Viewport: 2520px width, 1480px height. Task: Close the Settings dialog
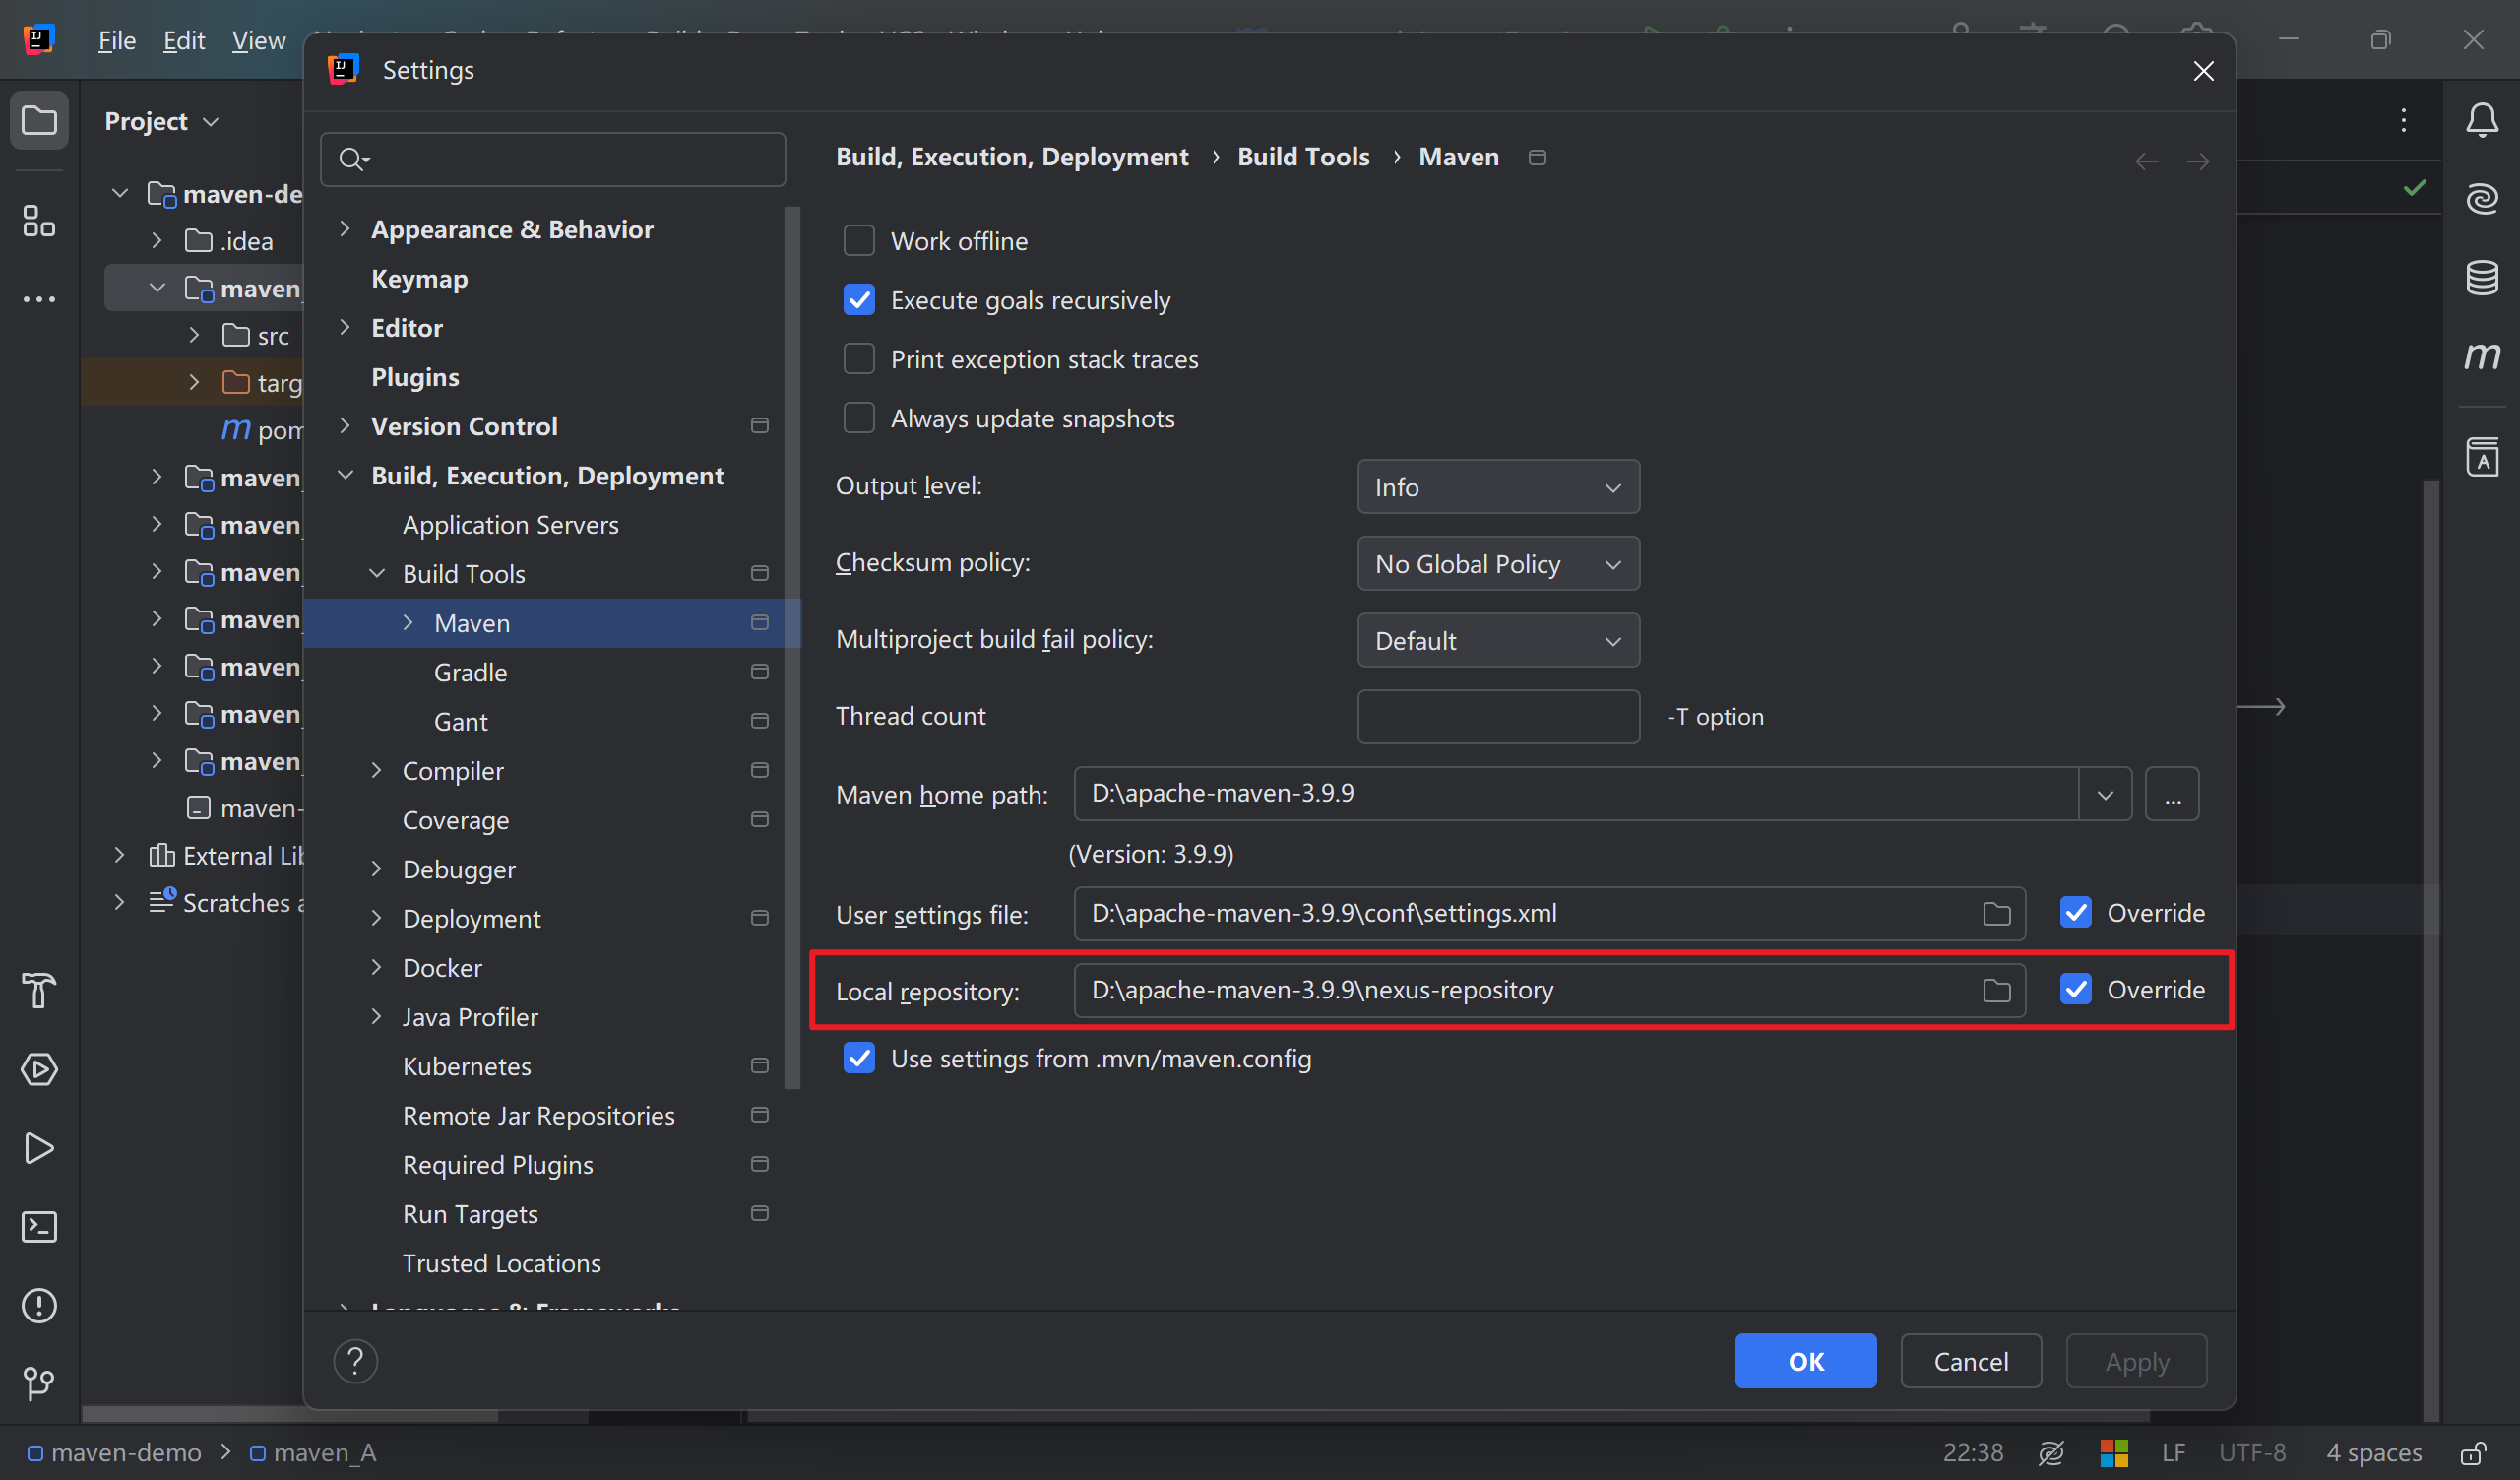pyautogui.click(x=2203, y=71)
